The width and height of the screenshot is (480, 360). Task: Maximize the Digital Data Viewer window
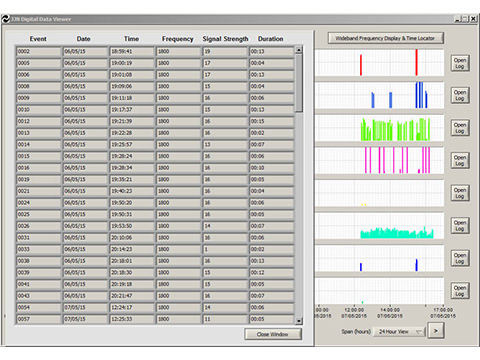(466, 19)
